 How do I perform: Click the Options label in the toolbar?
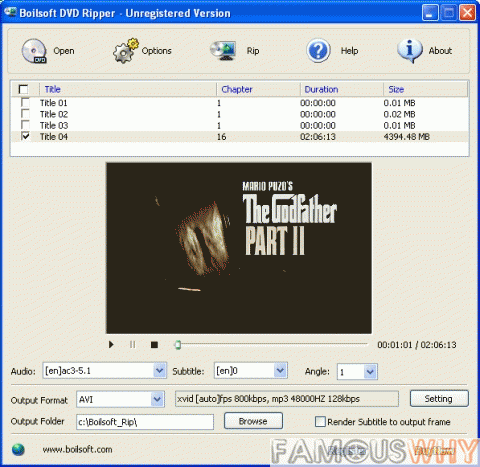[x=156, y=51]
